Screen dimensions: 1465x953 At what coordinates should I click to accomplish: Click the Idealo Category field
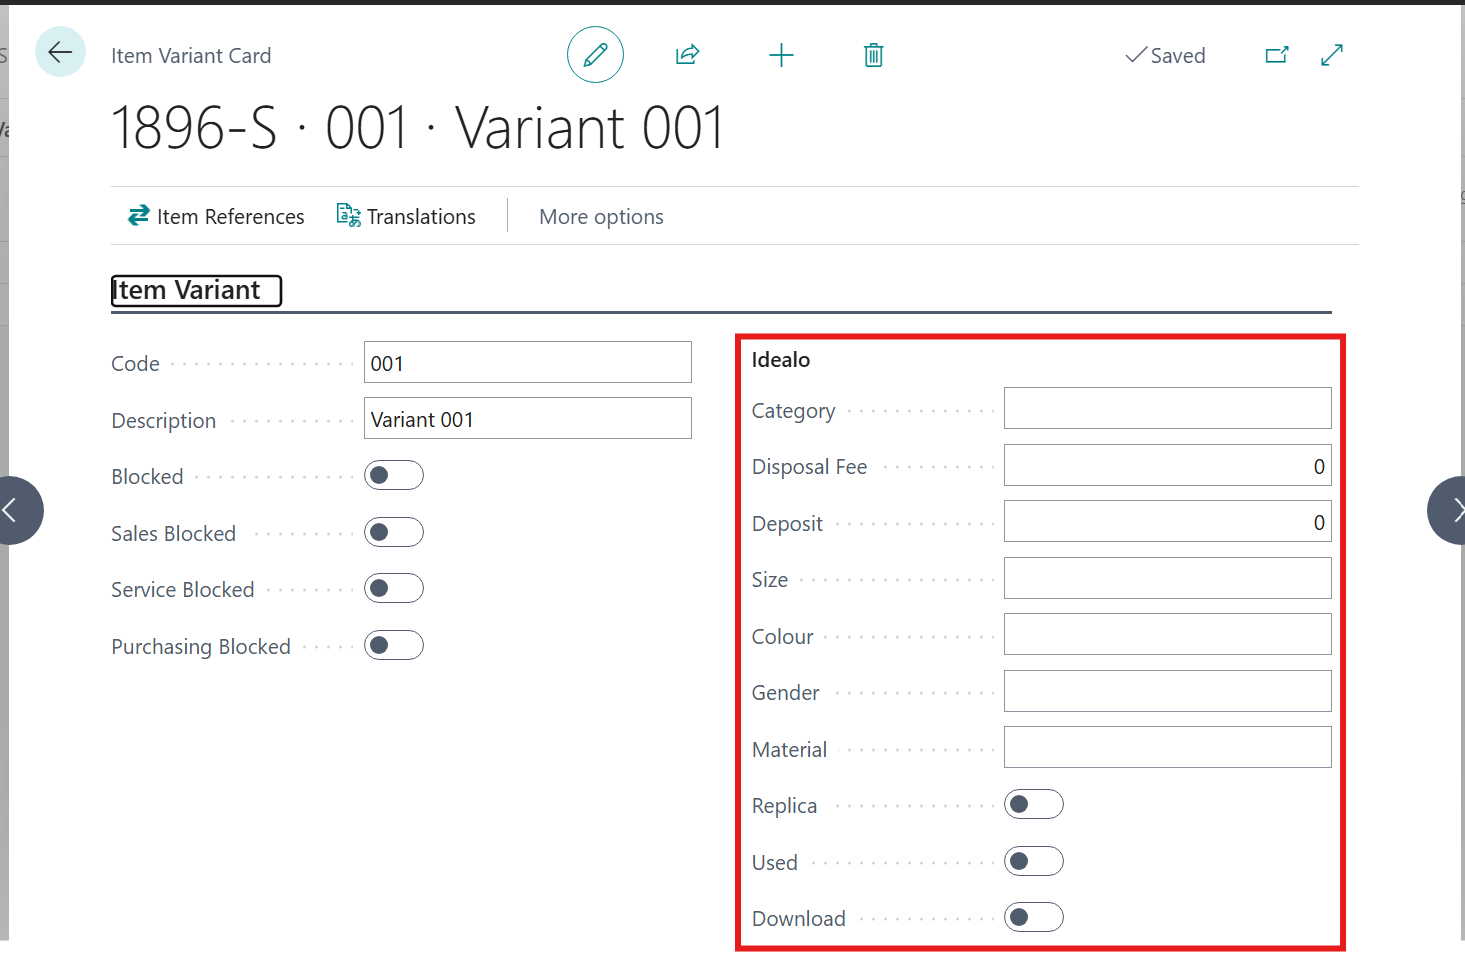pyautogui.click(x=1167, y=409)
